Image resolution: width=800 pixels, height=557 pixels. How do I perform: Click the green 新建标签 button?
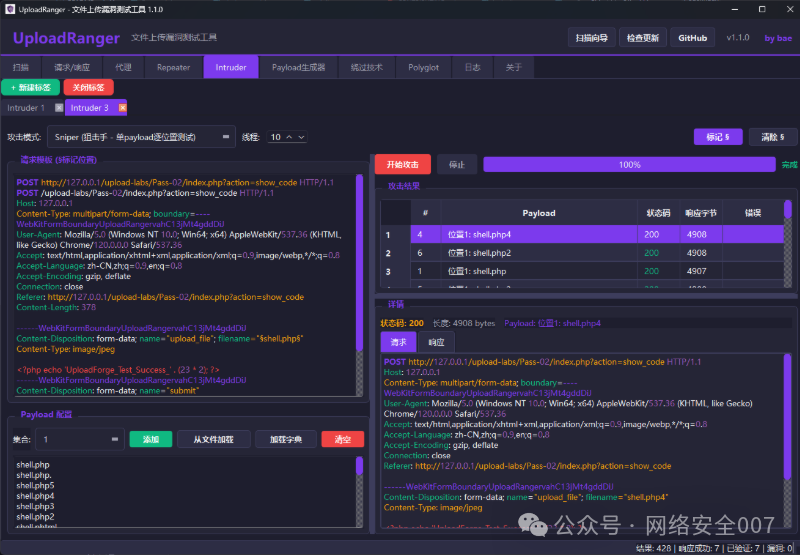tap(31, 88)
